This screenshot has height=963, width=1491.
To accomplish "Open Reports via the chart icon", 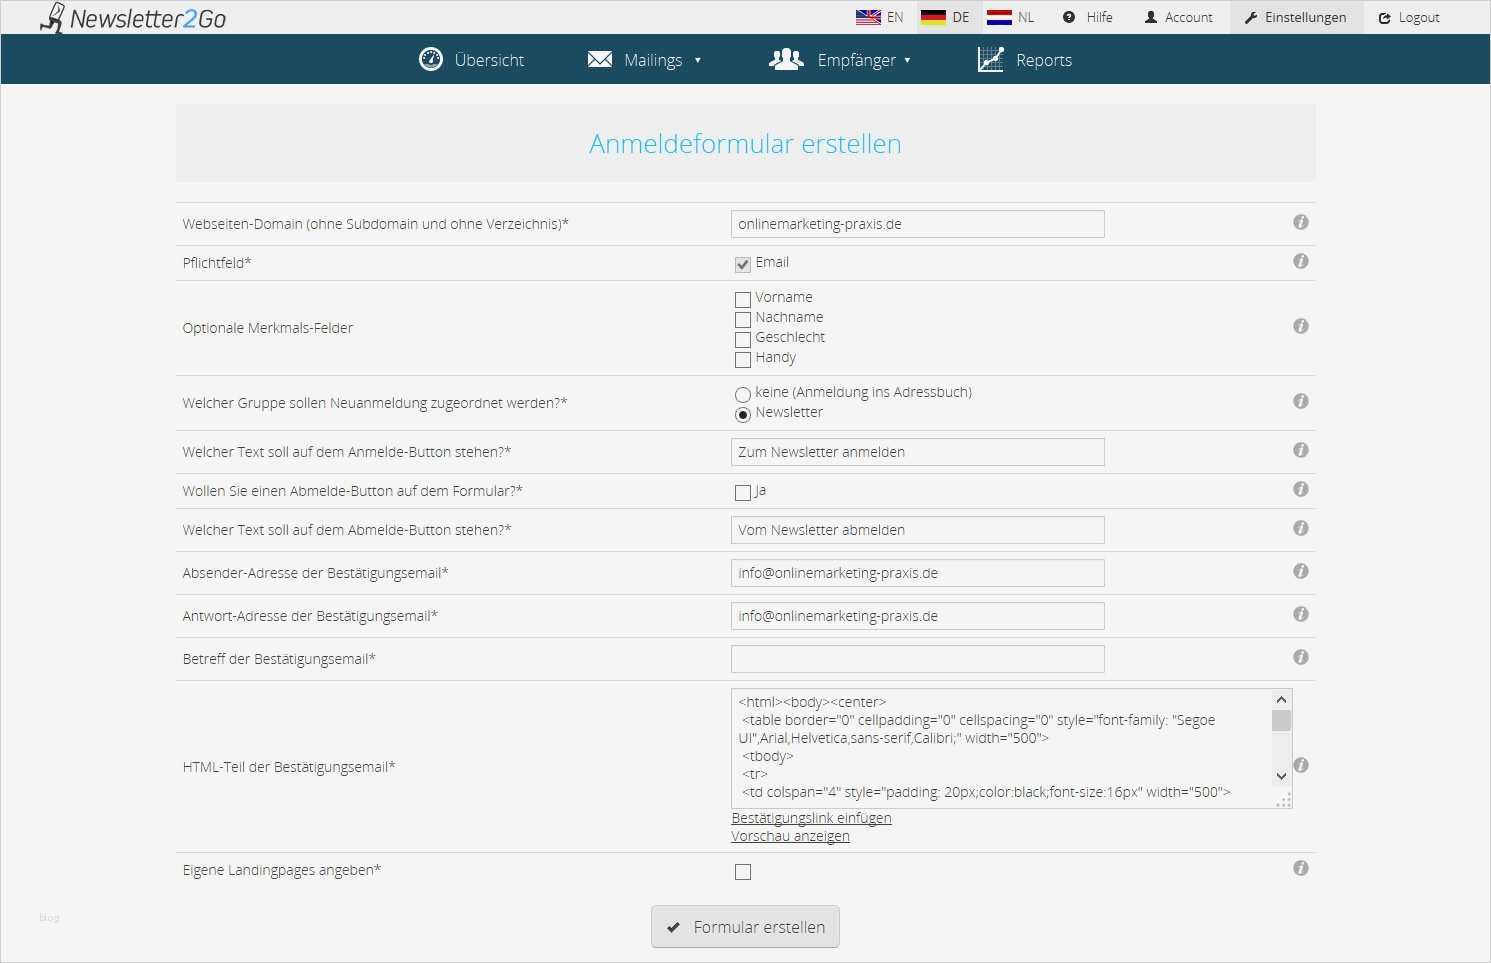I will point(991,59).
